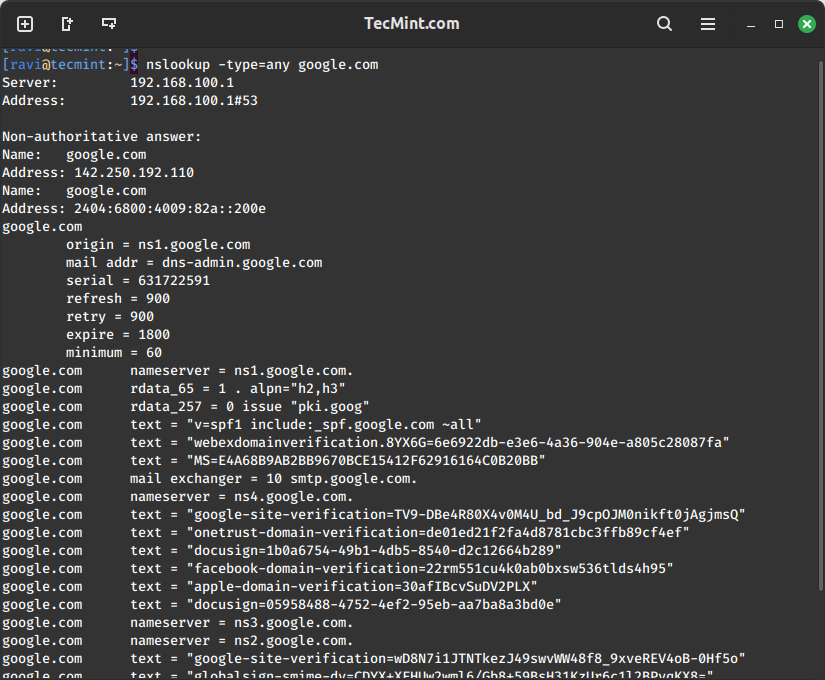Select Address value 192.168.100.1#53
Screen dimensions: 825x680
point(194,101)
